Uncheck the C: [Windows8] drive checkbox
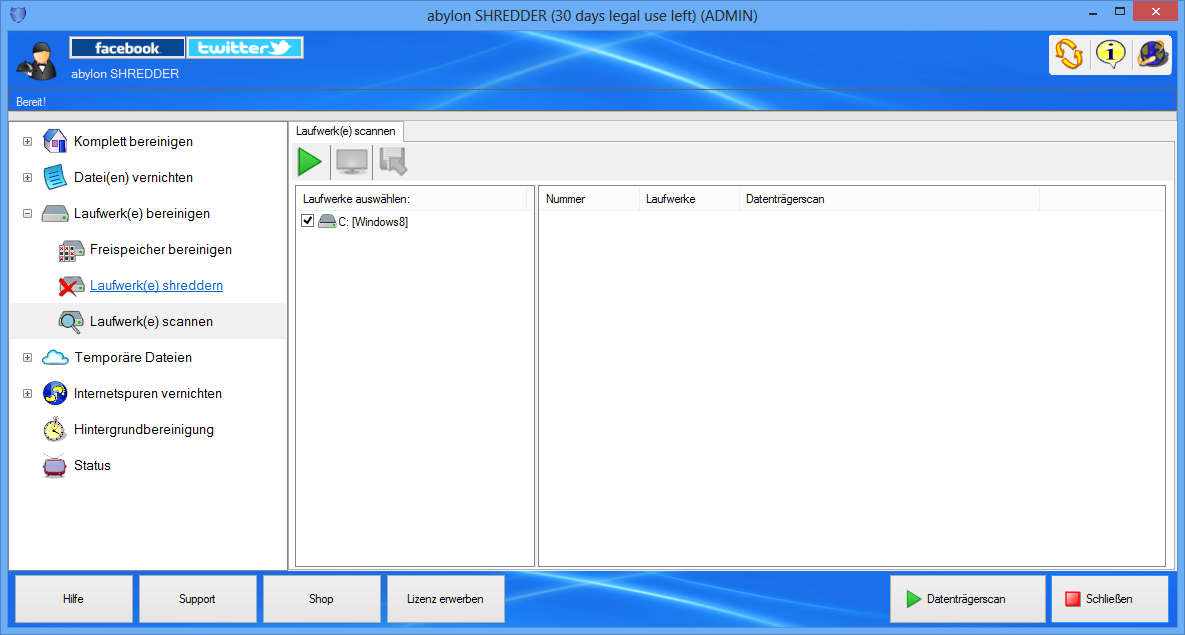 (x=308, y=221)
